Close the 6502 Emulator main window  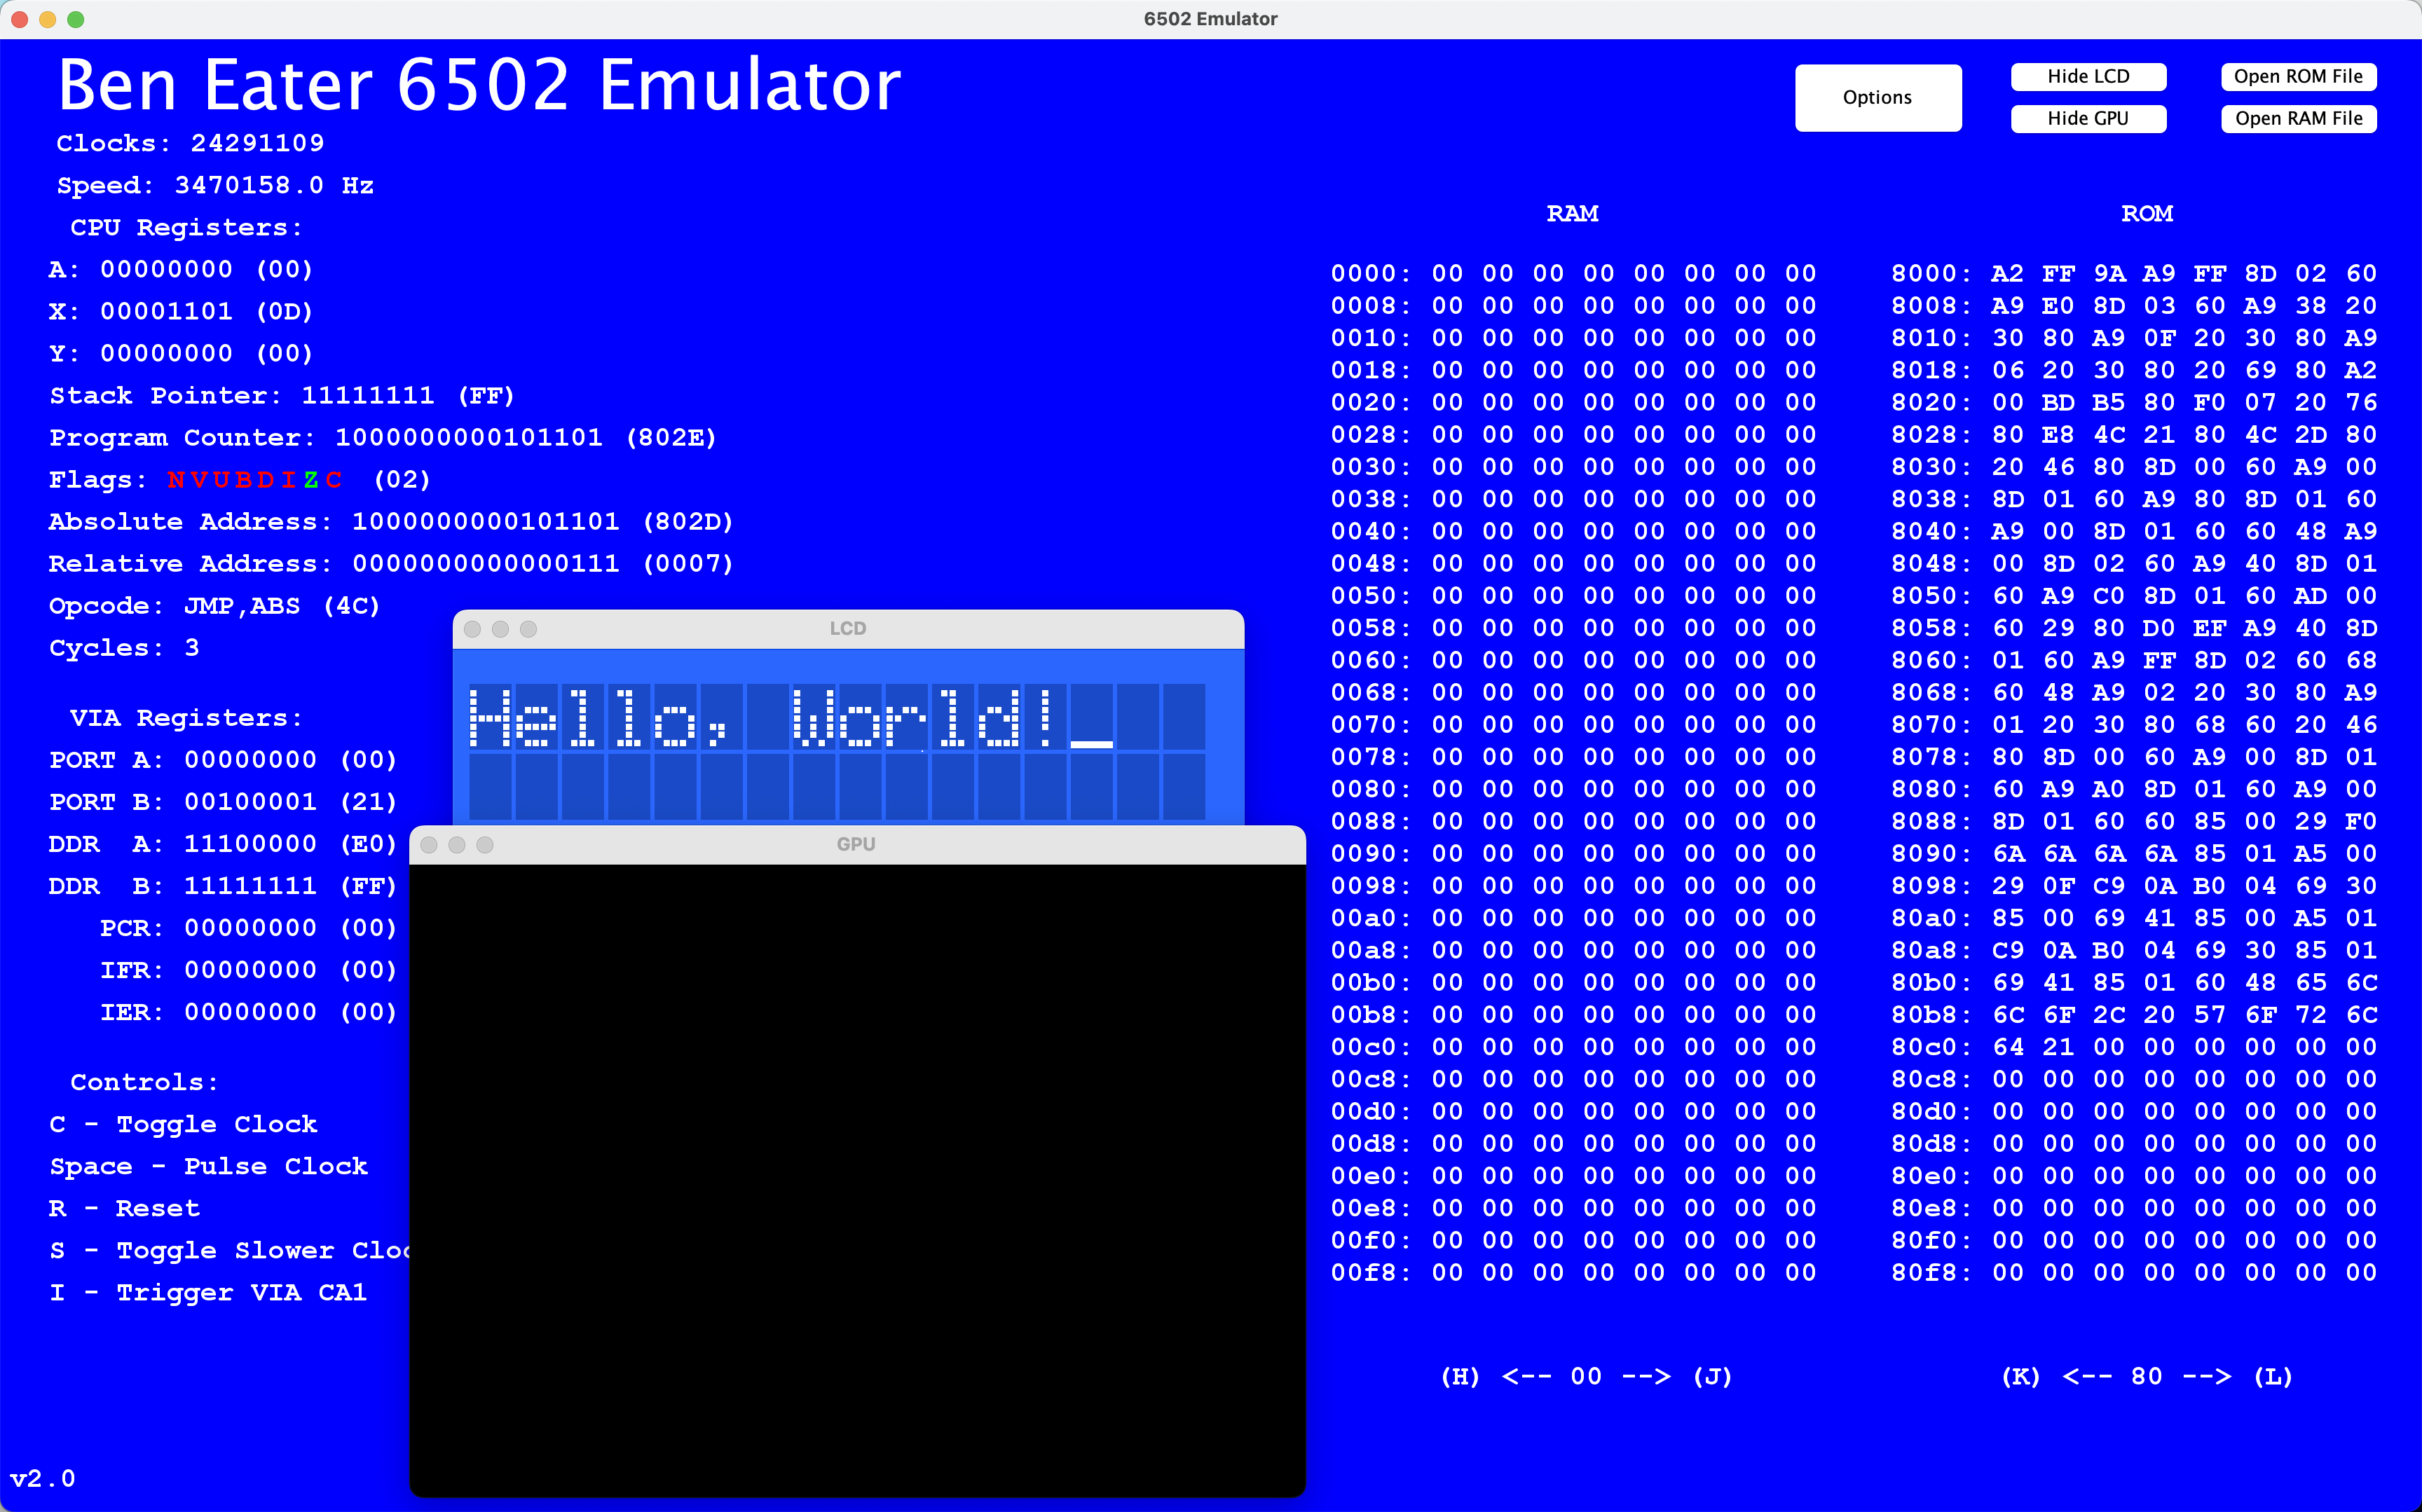point(19,19)
